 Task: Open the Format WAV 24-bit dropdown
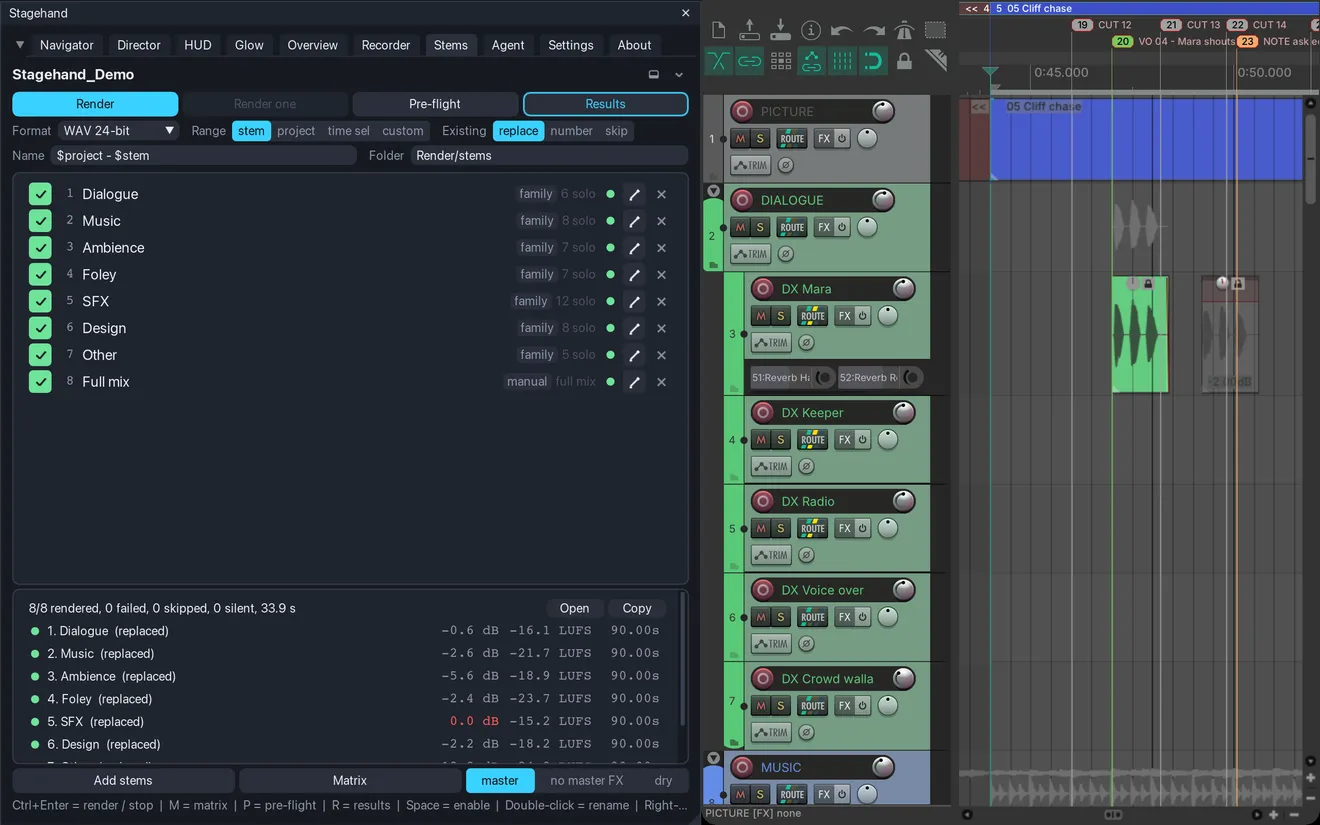point(117,131)
